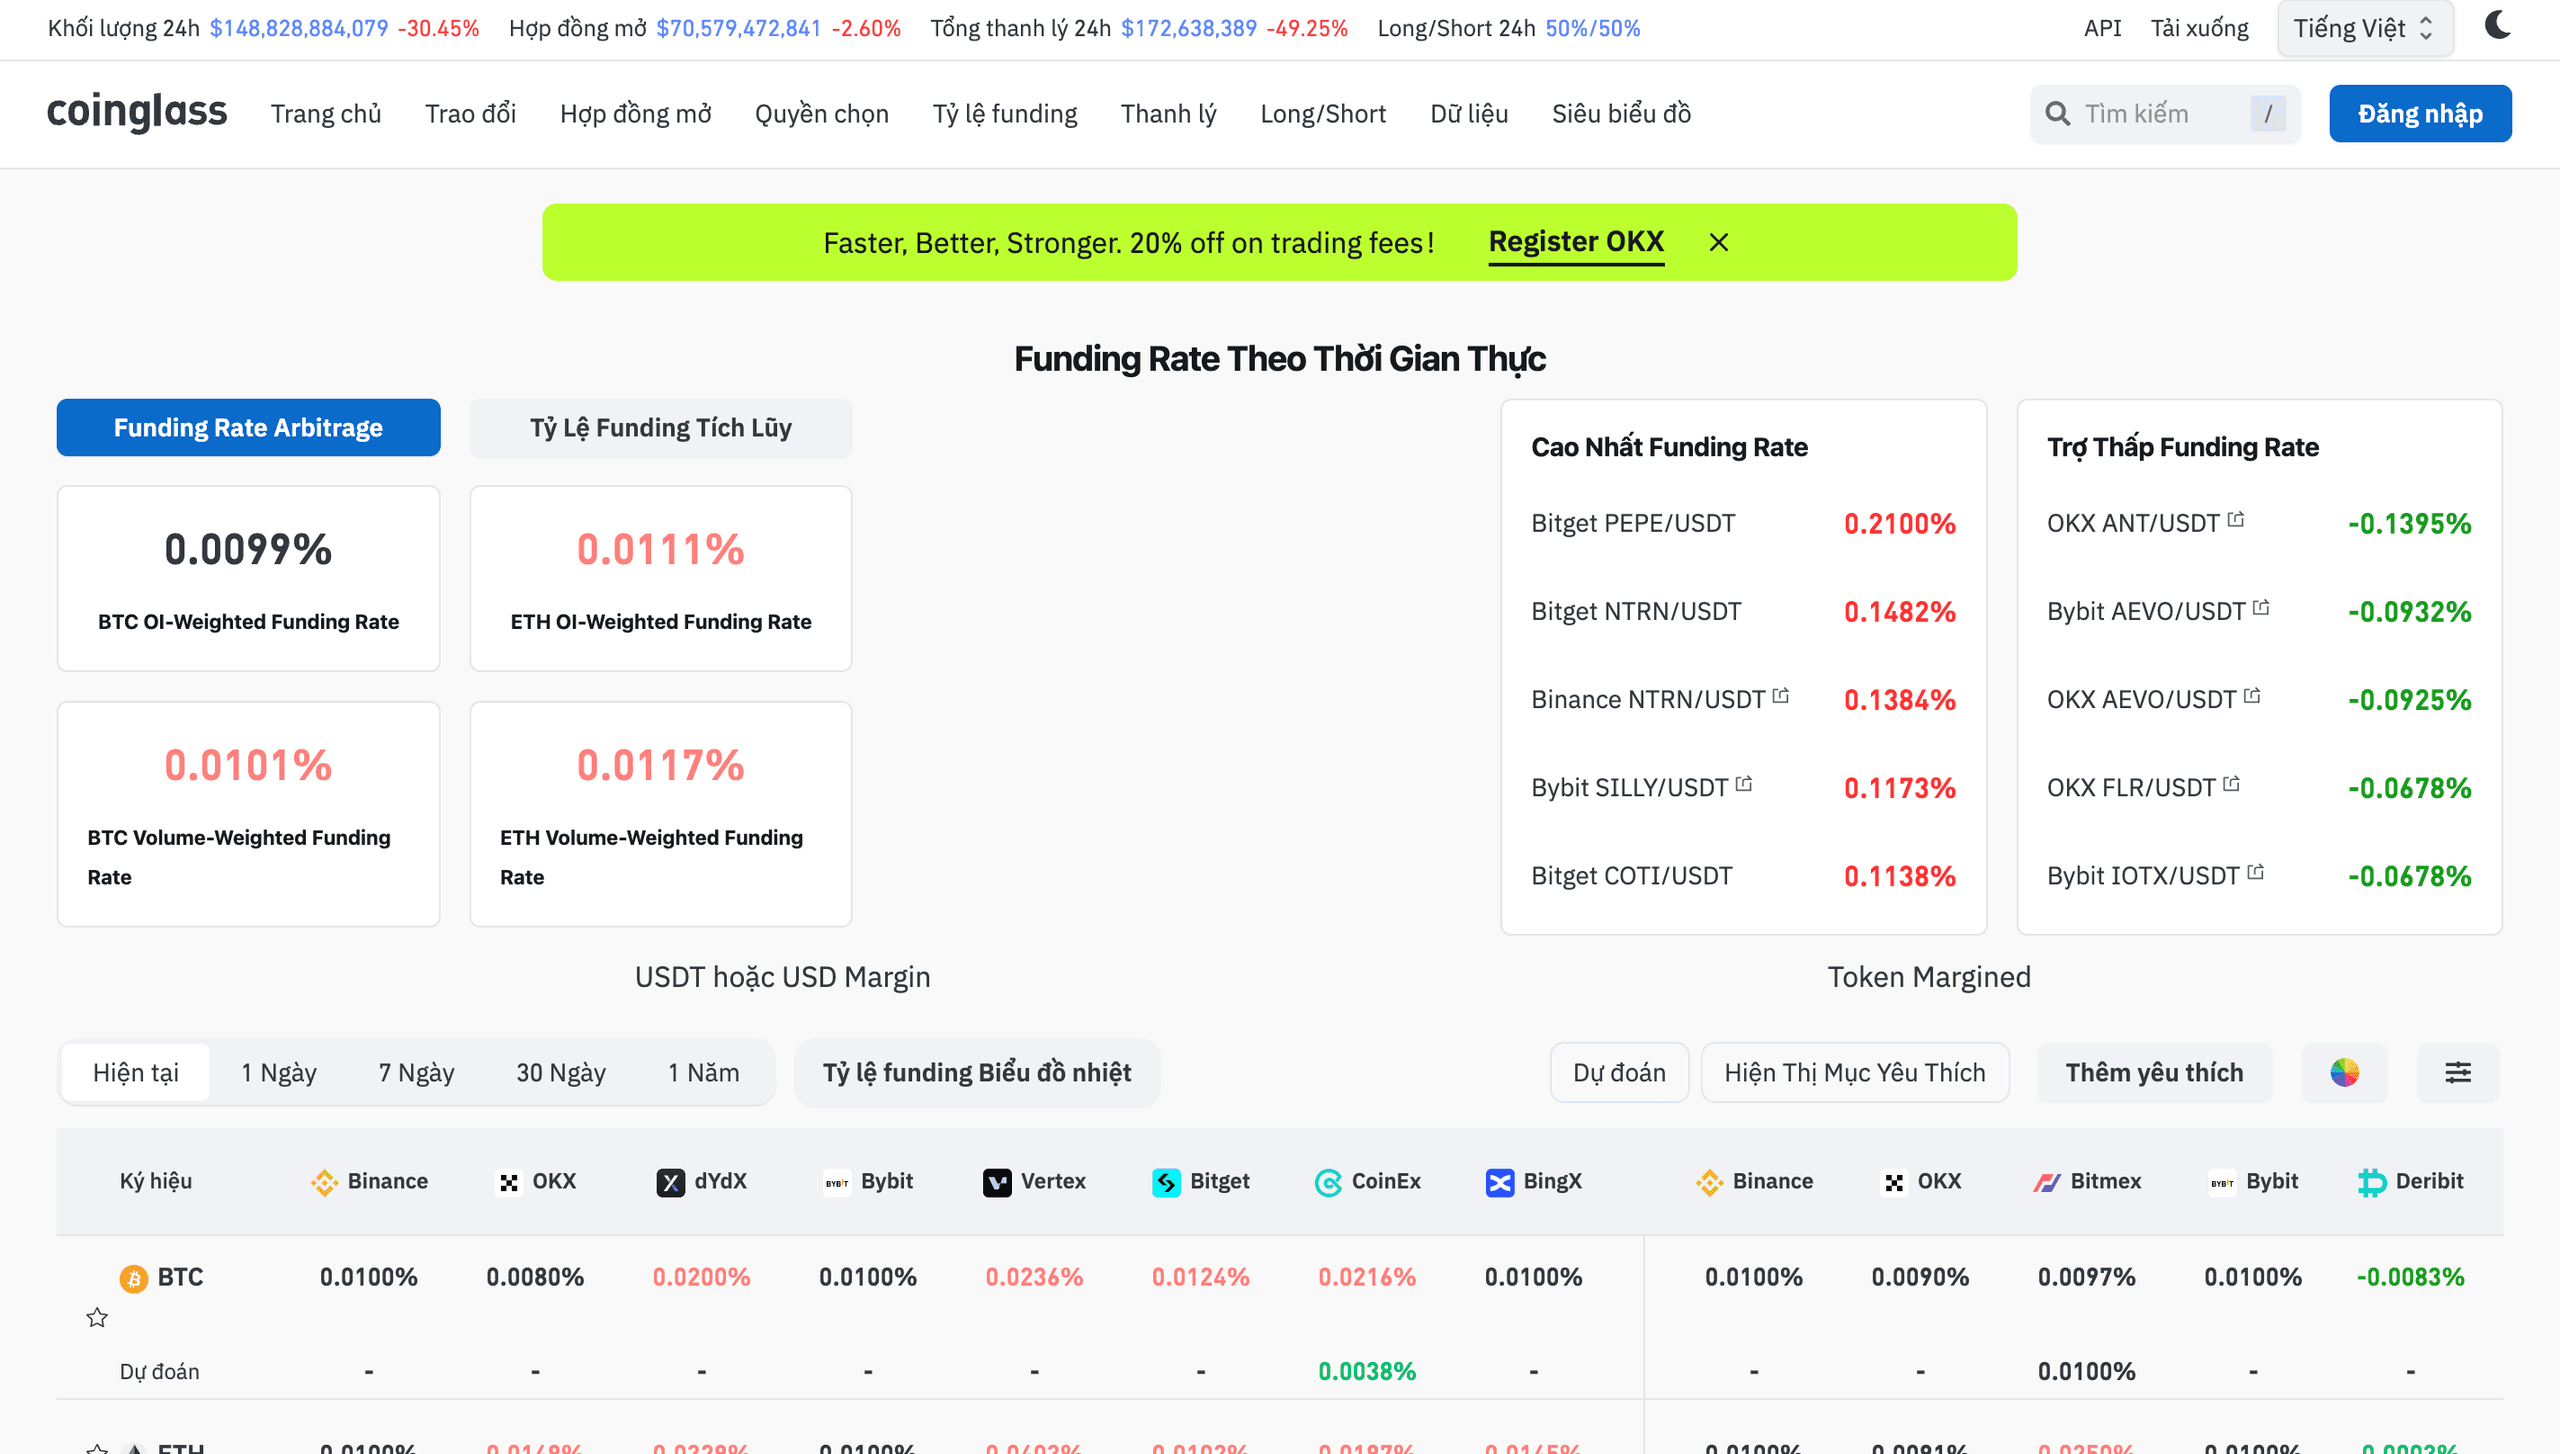The height and width of the screenshot is (1454, 2560).
Task: Open external link icon for OKX ANT/USDT
Action: [2236, 520]
